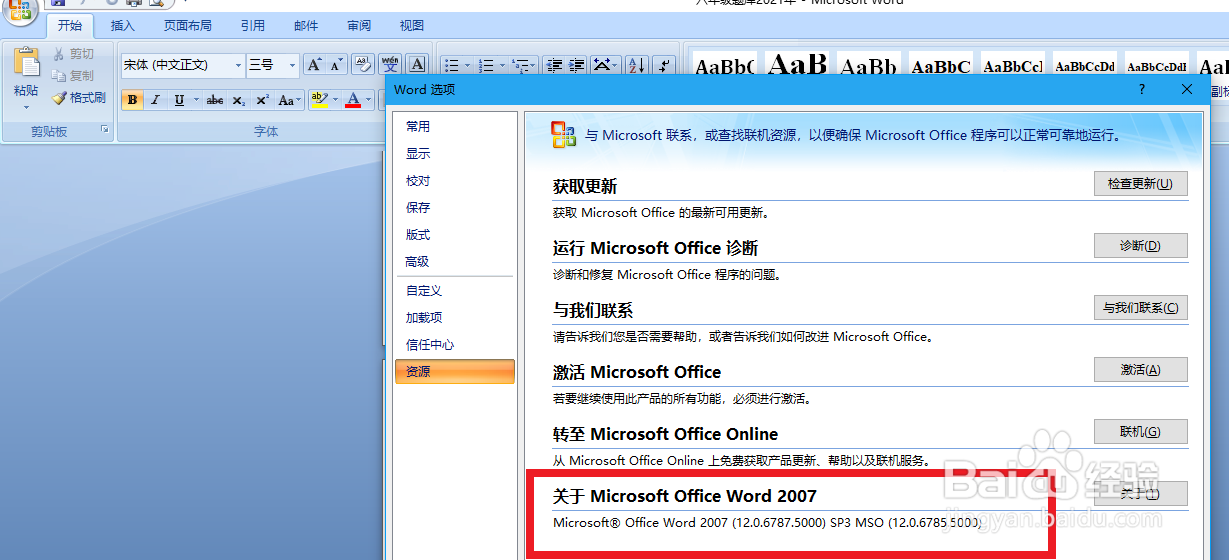Image resolution: width=1229 pixels, height=560 pixels.
Task: Toggle Subscript formatting
Action: pyautogui.click(x=238, y=100)
